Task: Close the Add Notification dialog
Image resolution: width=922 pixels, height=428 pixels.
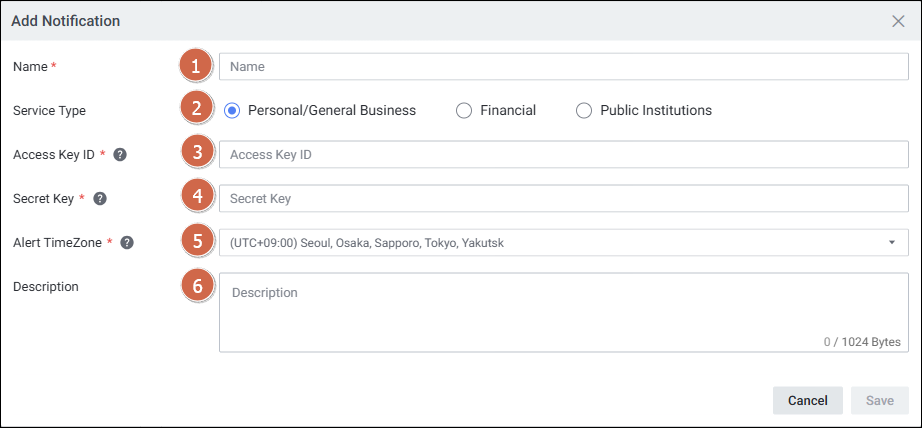Action: (x=898, y=21)
